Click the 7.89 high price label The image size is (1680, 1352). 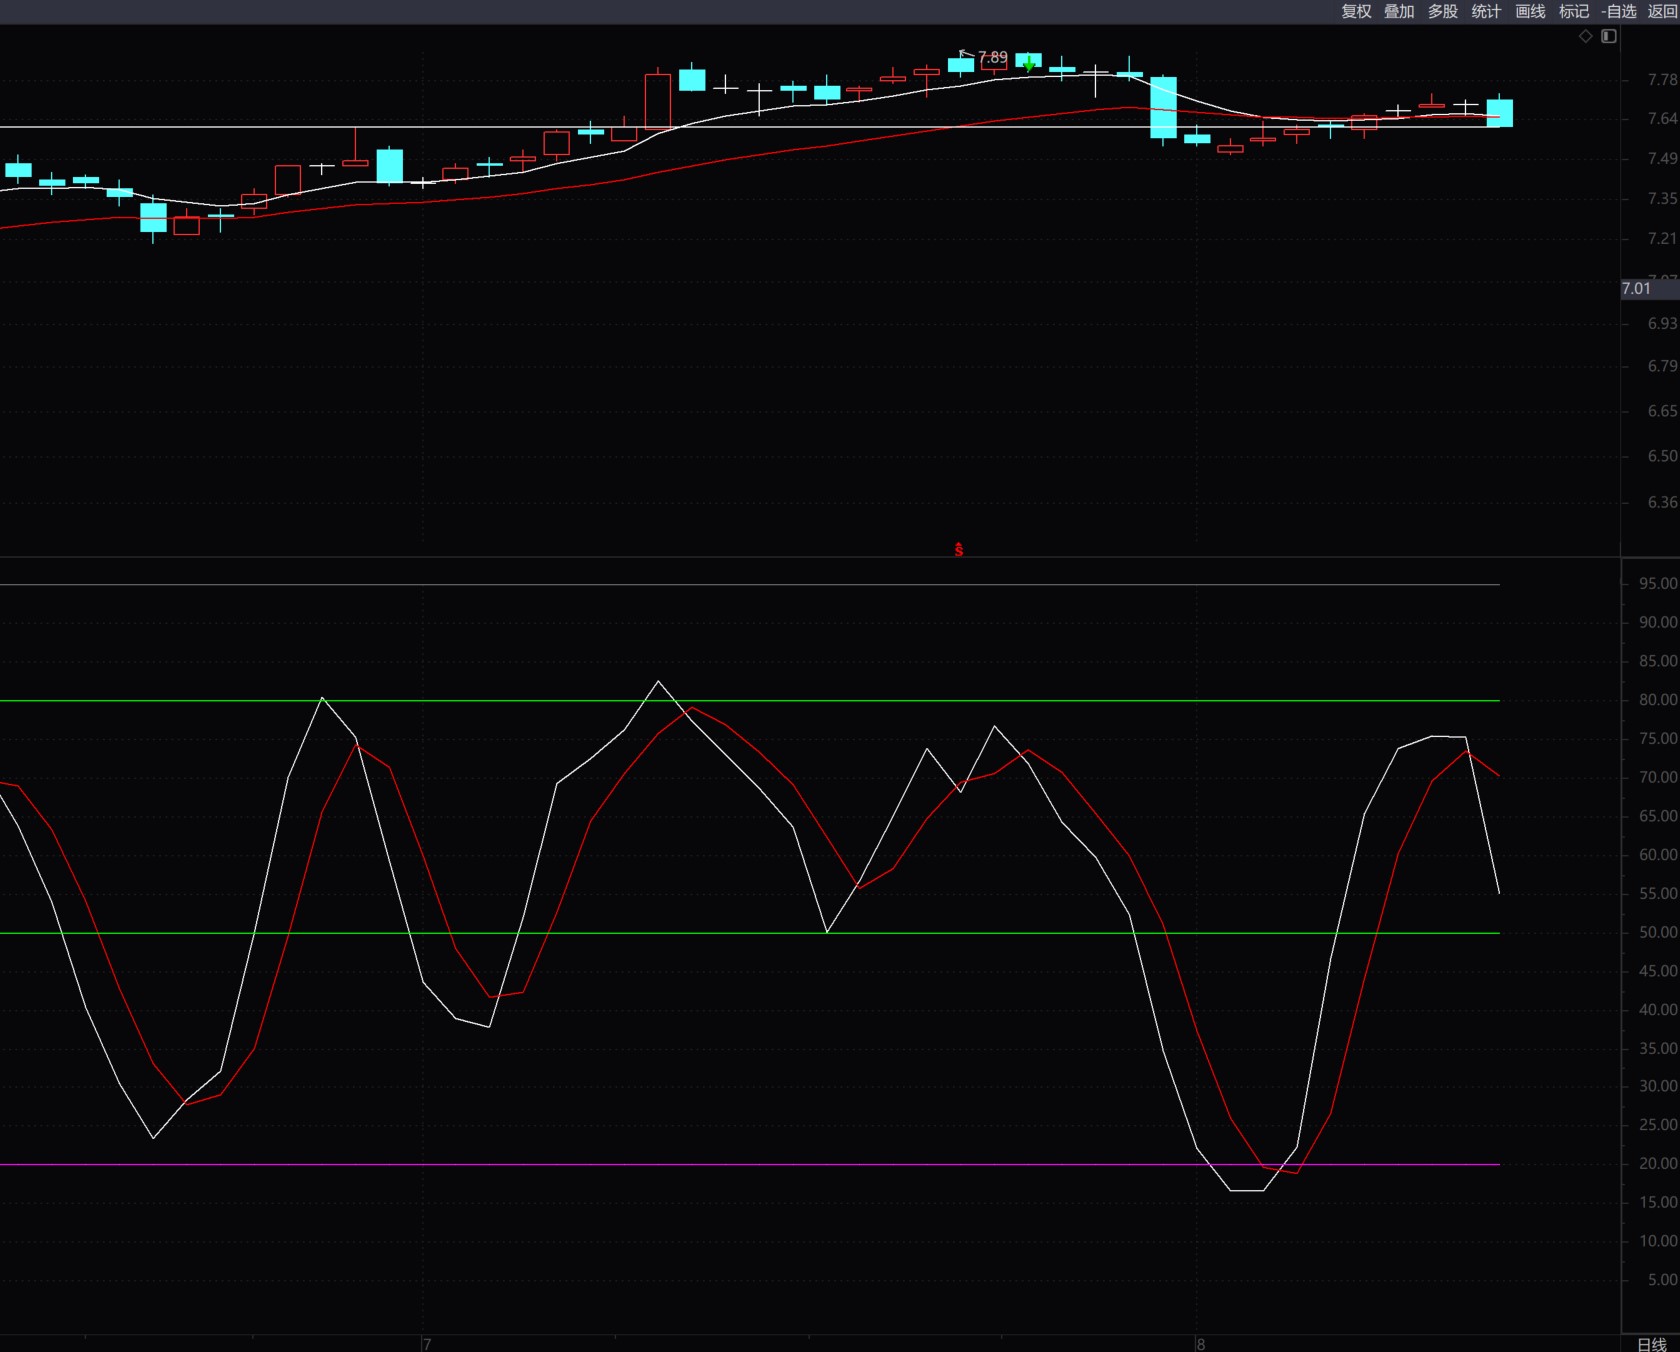993,57
